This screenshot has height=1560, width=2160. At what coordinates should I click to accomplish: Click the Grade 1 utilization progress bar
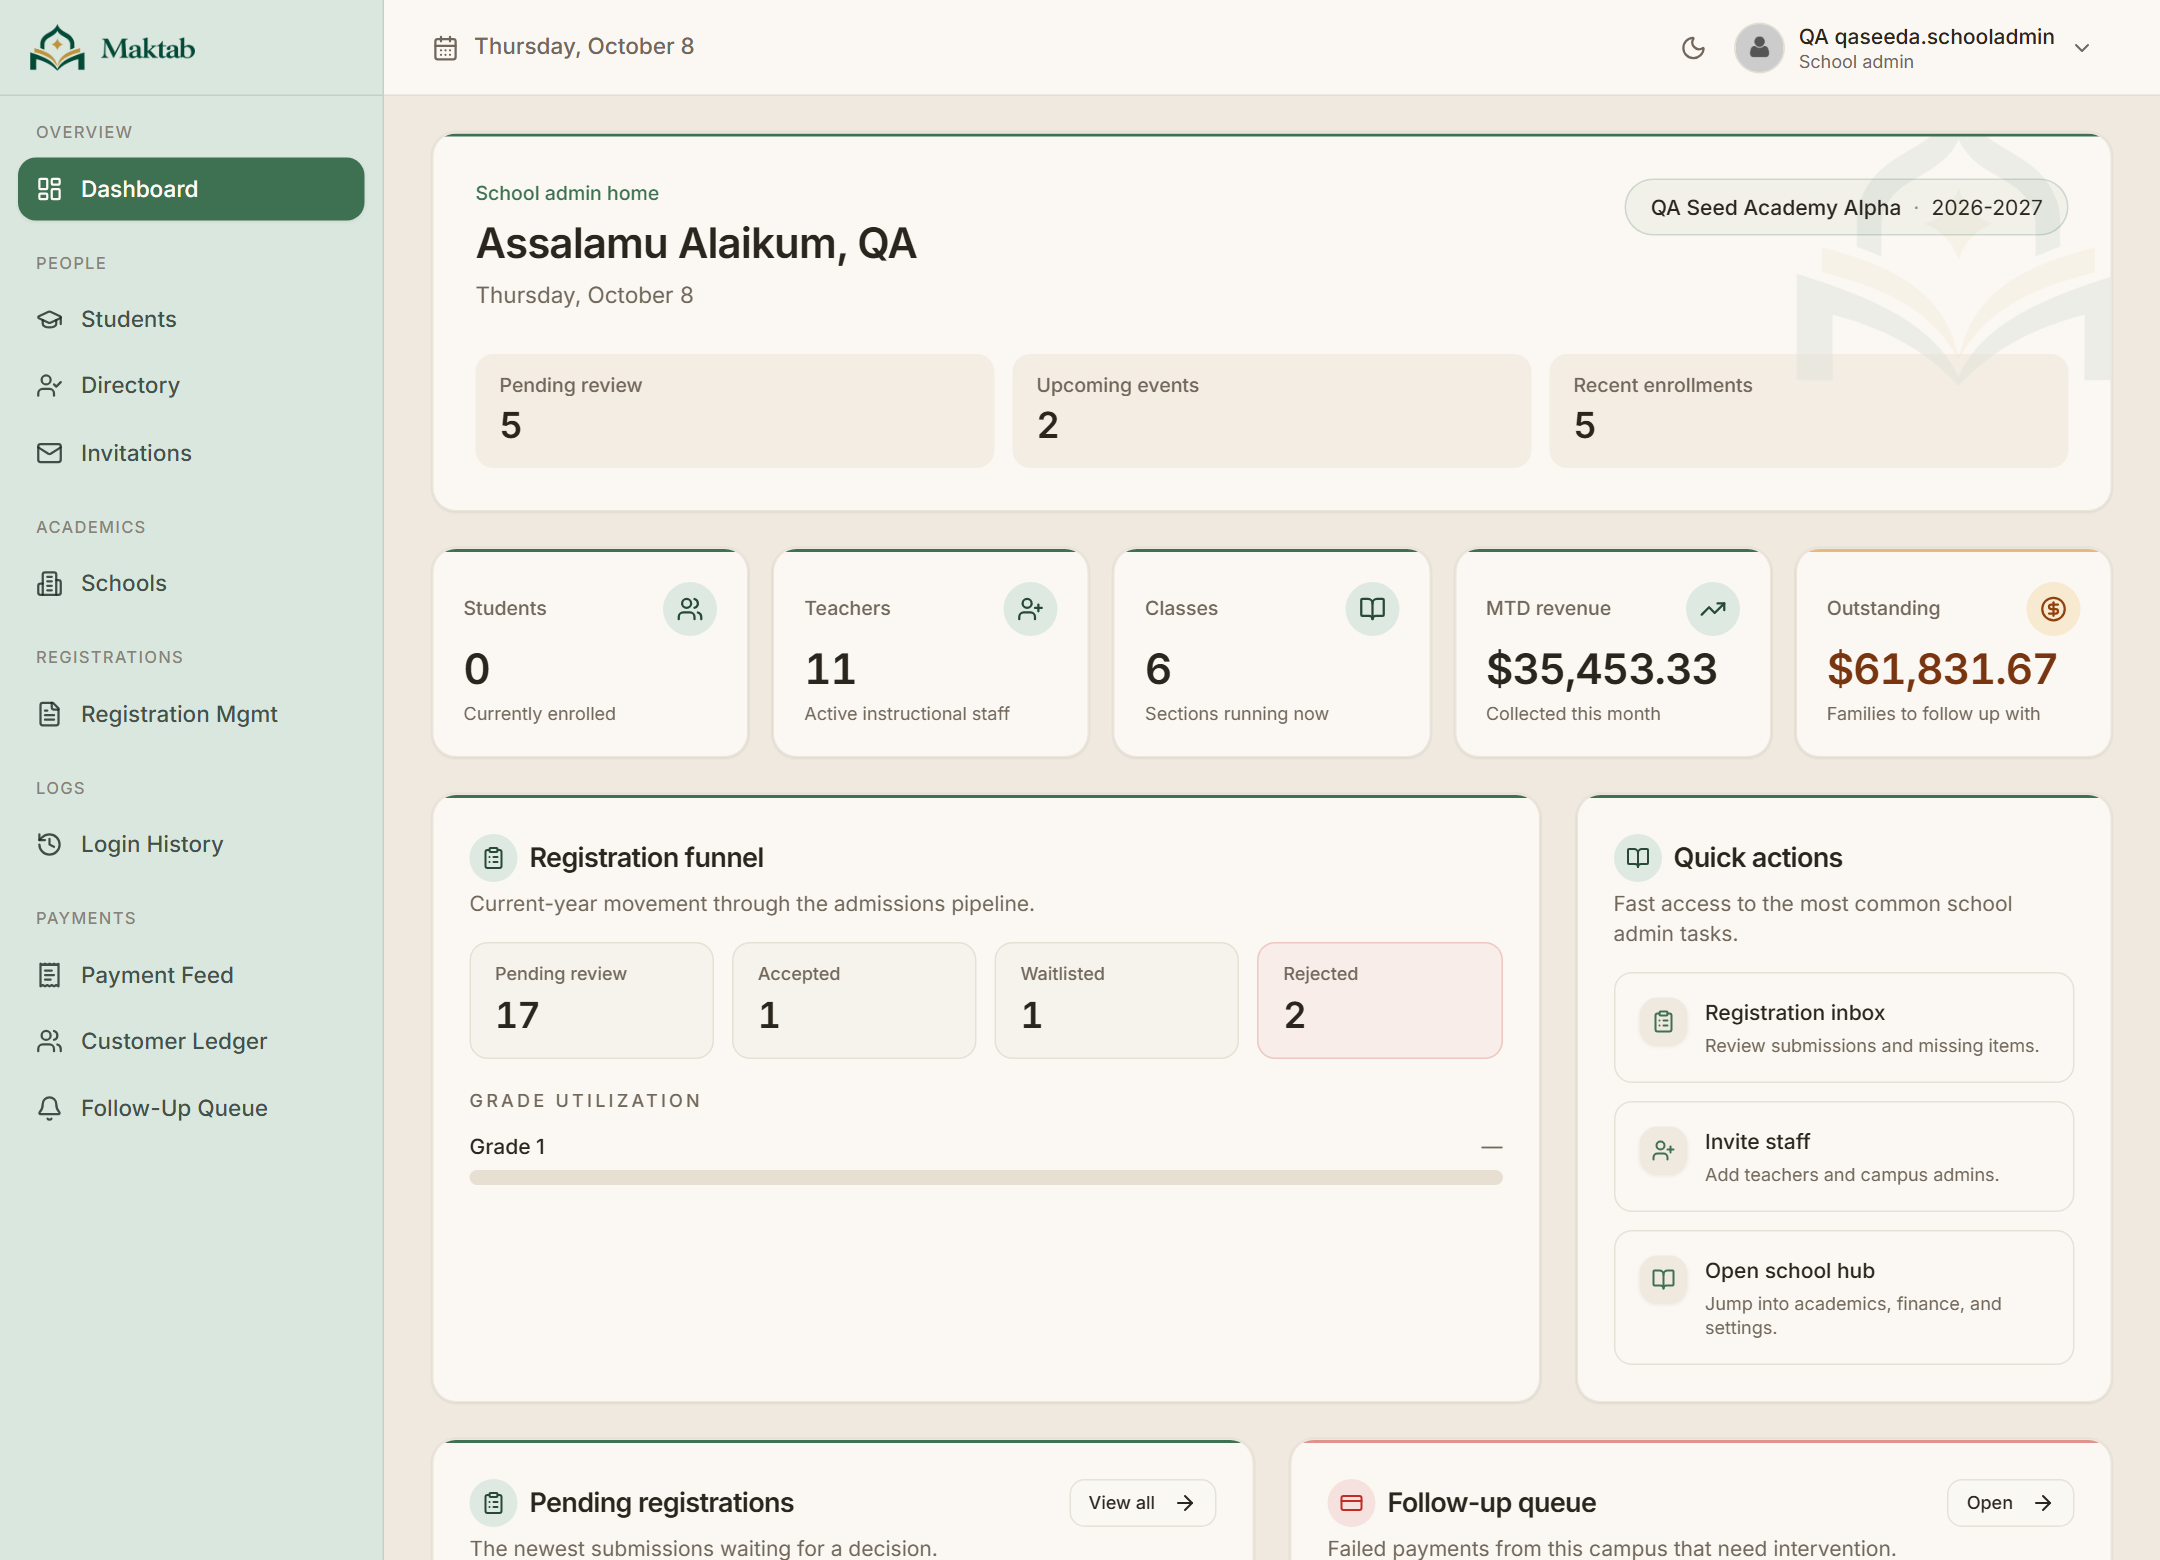point(986,1178)
